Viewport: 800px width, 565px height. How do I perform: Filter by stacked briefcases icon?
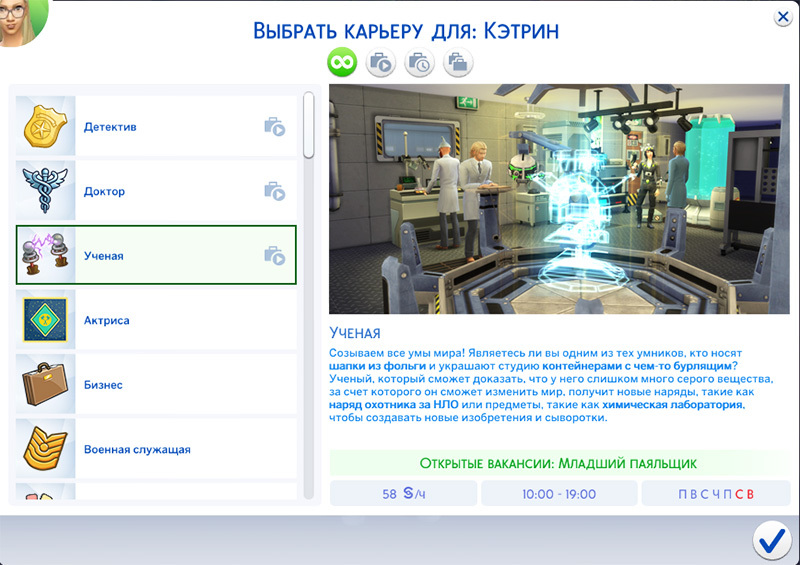tap(458, 63)
